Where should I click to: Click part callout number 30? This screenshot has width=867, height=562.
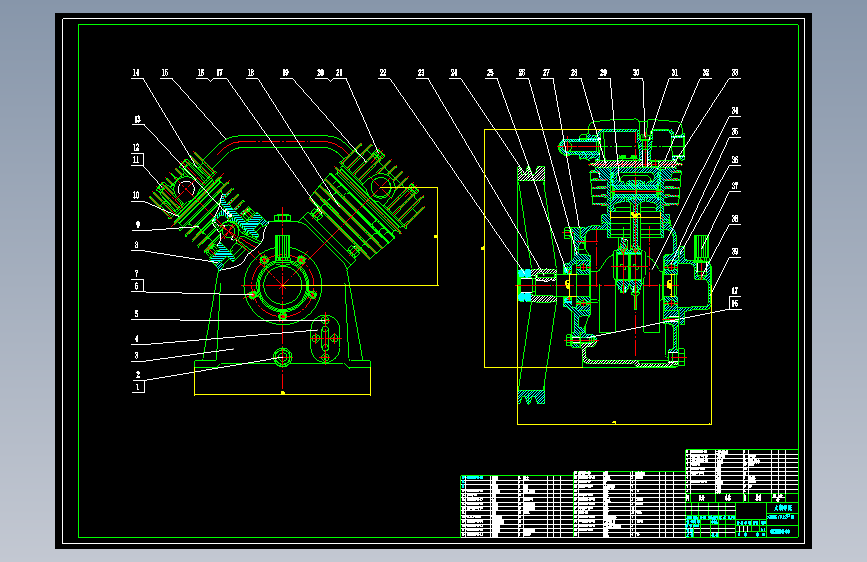click(636, 72)
